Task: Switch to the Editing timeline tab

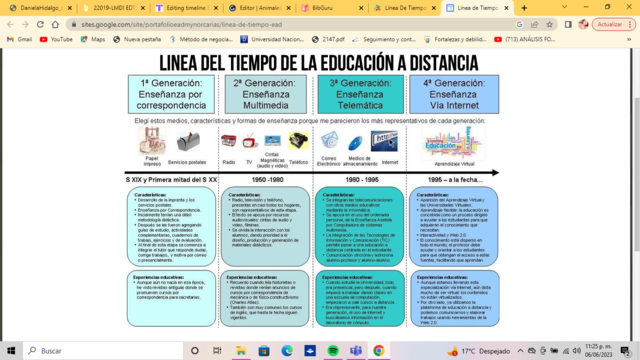Action: point(187,8)
